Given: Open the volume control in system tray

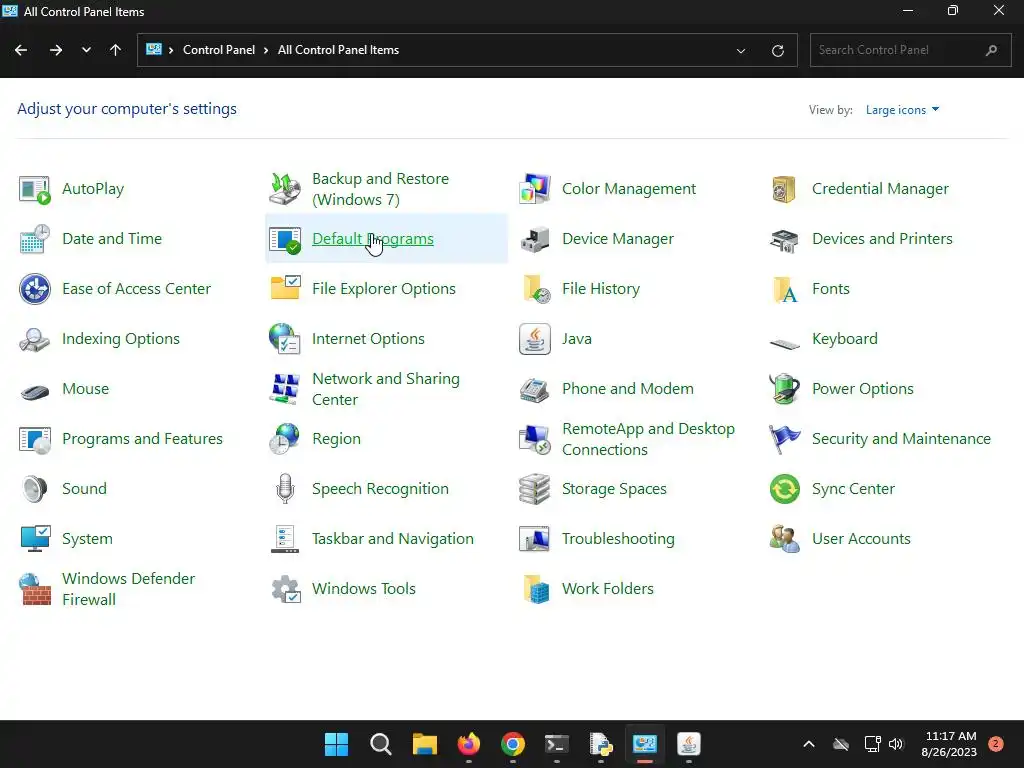Looking at the screenshot, I should (895, 744).
